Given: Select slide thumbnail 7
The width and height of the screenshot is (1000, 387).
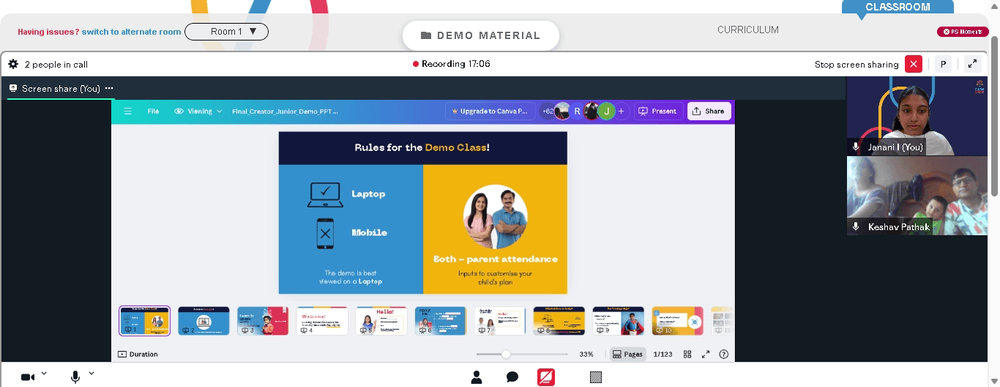Looking at the screenshot, I should (500, 321).
